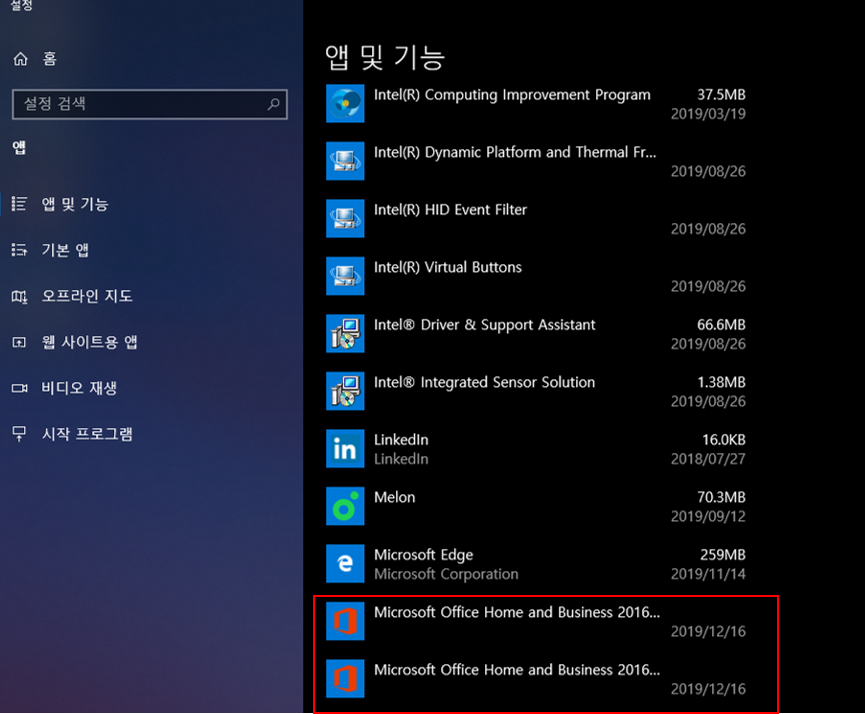Click the 2019/09/12 install date
Image resolution: width=865 pixels, height=714 pixels.
point(708,516)
